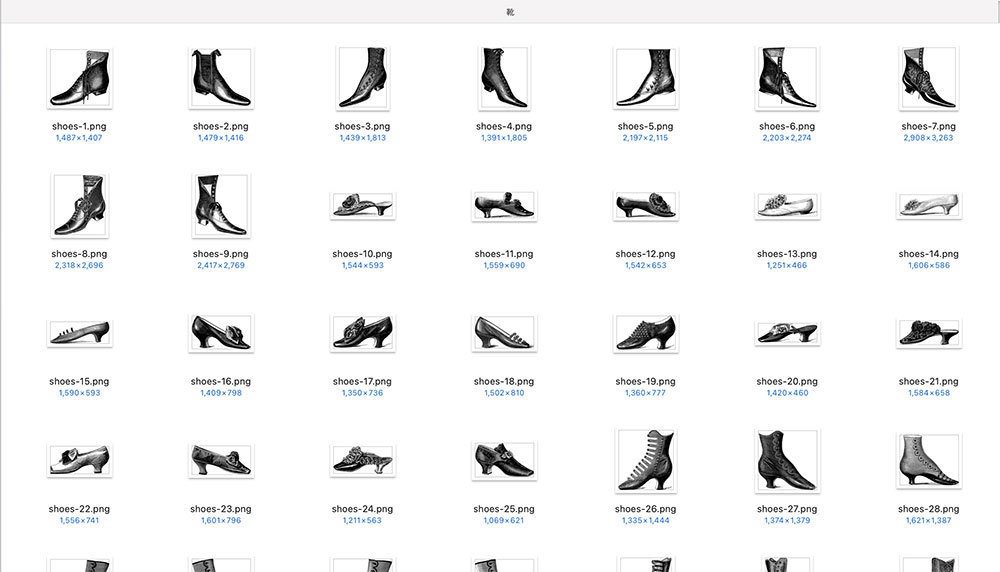Select the shoes-23.png thumbnail
The image size is (1000, 572).
221,460
